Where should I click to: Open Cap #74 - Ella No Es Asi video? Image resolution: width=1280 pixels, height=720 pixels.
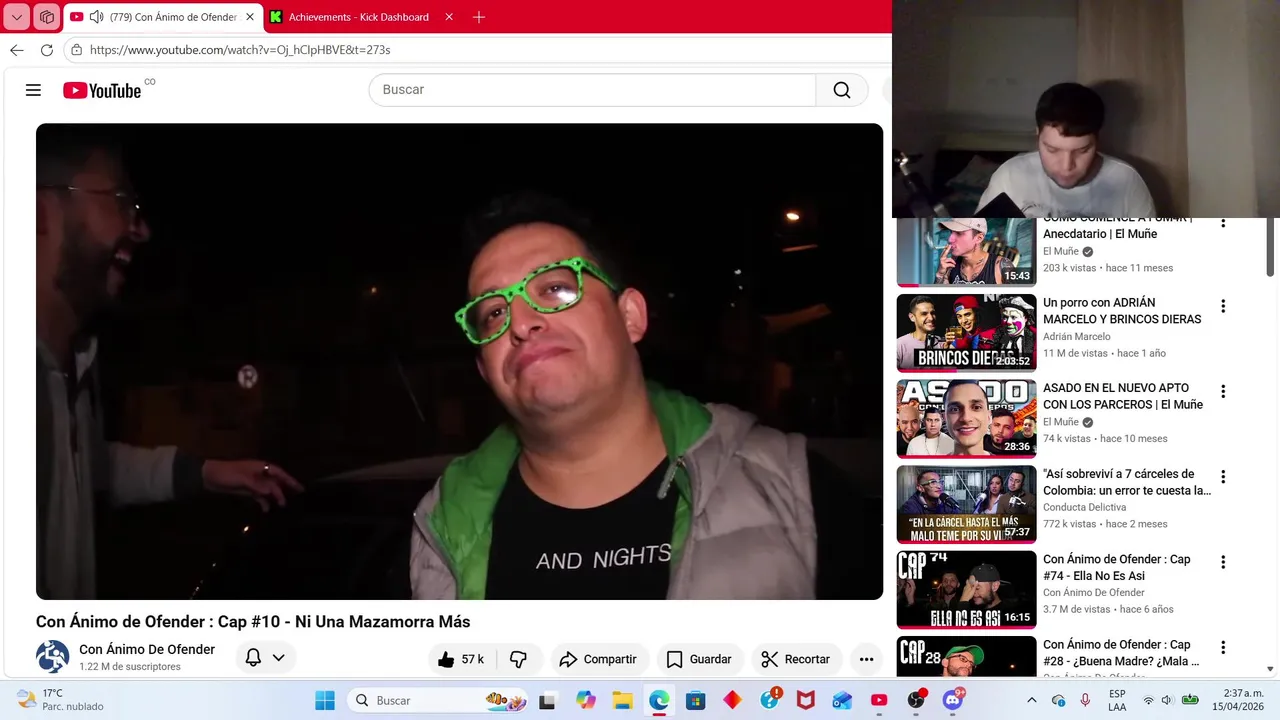pyautogui.click(x=1117, y=567)
